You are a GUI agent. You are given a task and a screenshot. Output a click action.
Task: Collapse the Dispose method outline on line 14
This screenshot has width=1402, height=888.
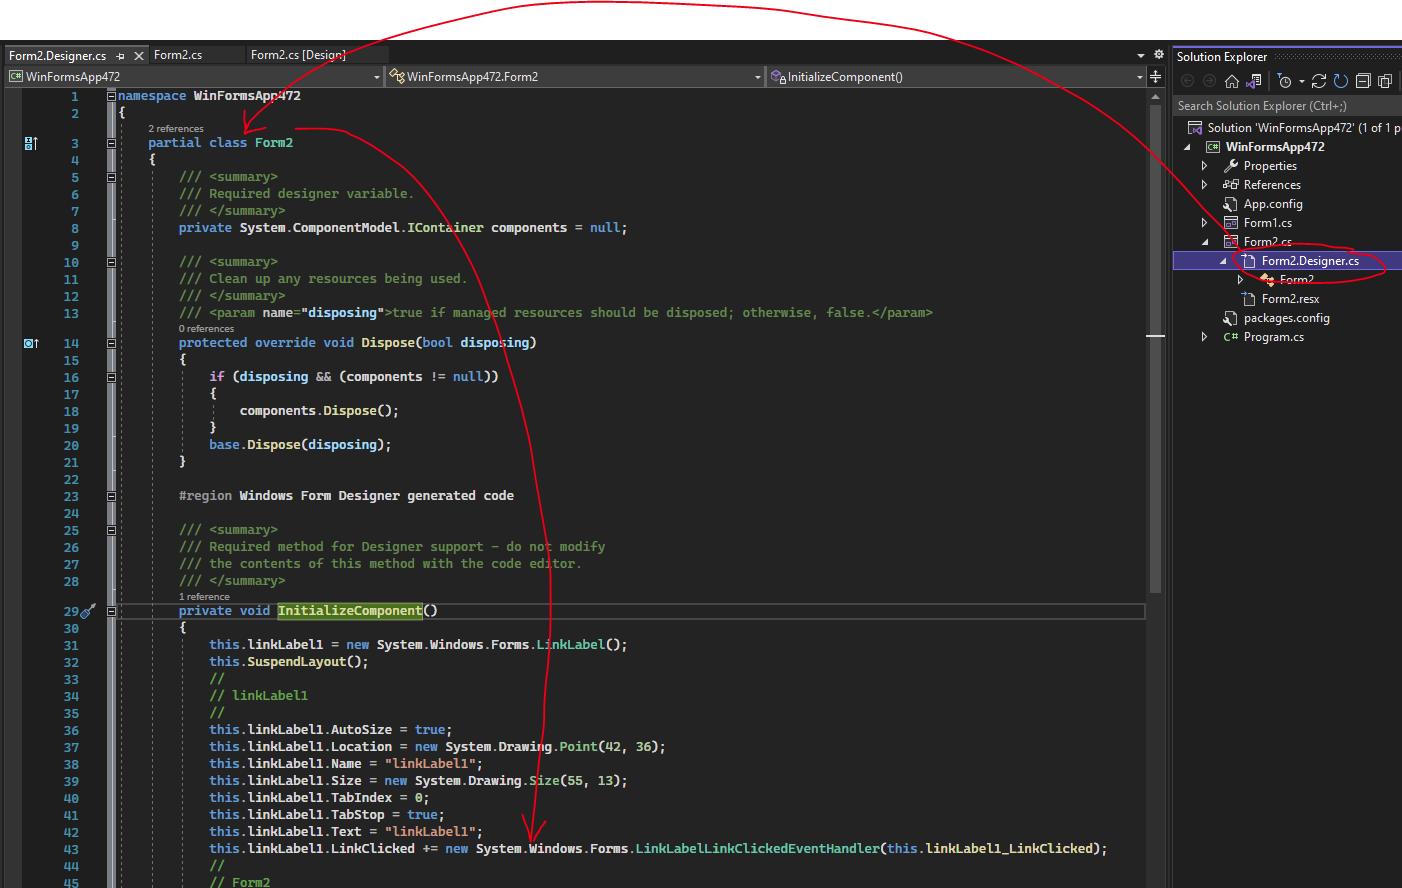pyautogui.click(x=111, y=343)
